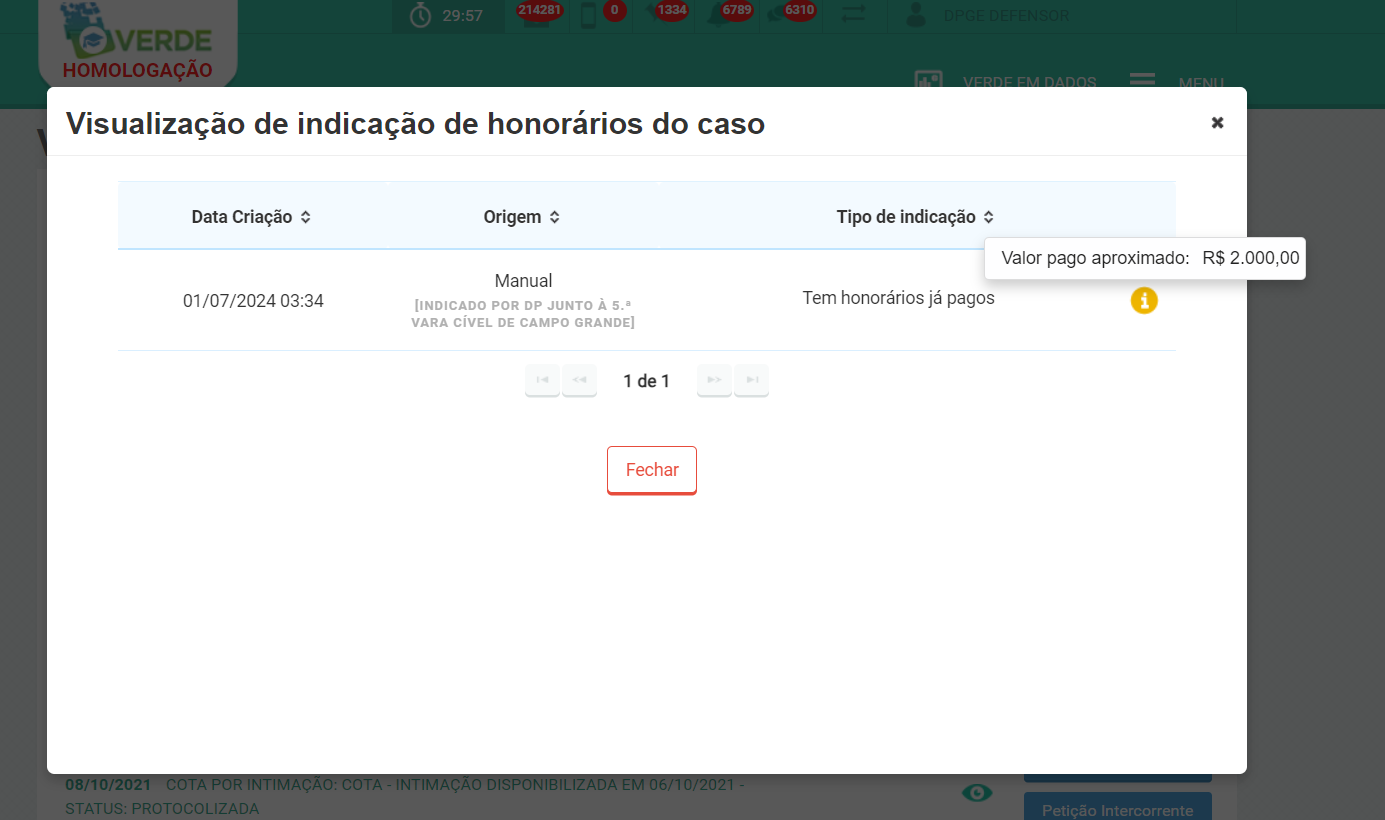Close the modal with the X icon
Screen dimensions: 1385x820
[1217, 122]
